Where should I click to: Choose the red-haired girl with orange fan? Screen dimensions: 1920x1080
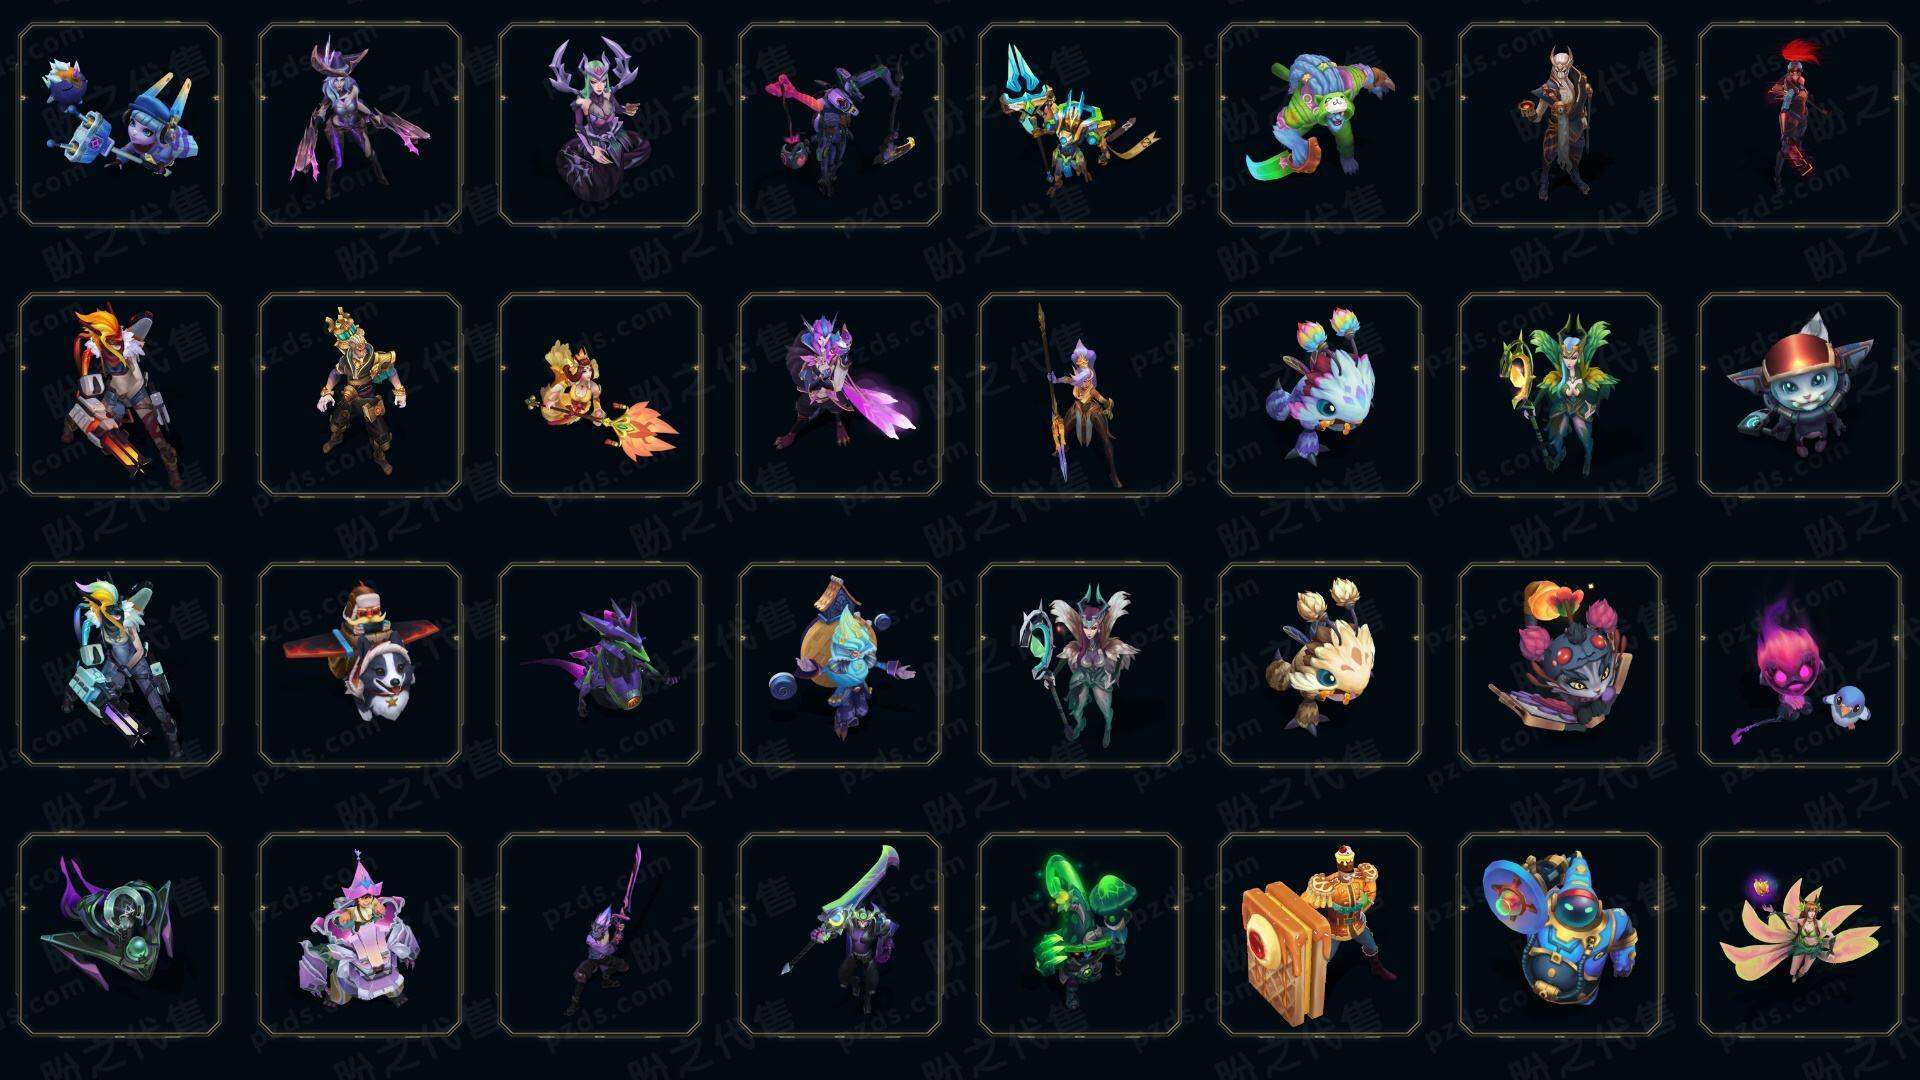click(600, 394)
